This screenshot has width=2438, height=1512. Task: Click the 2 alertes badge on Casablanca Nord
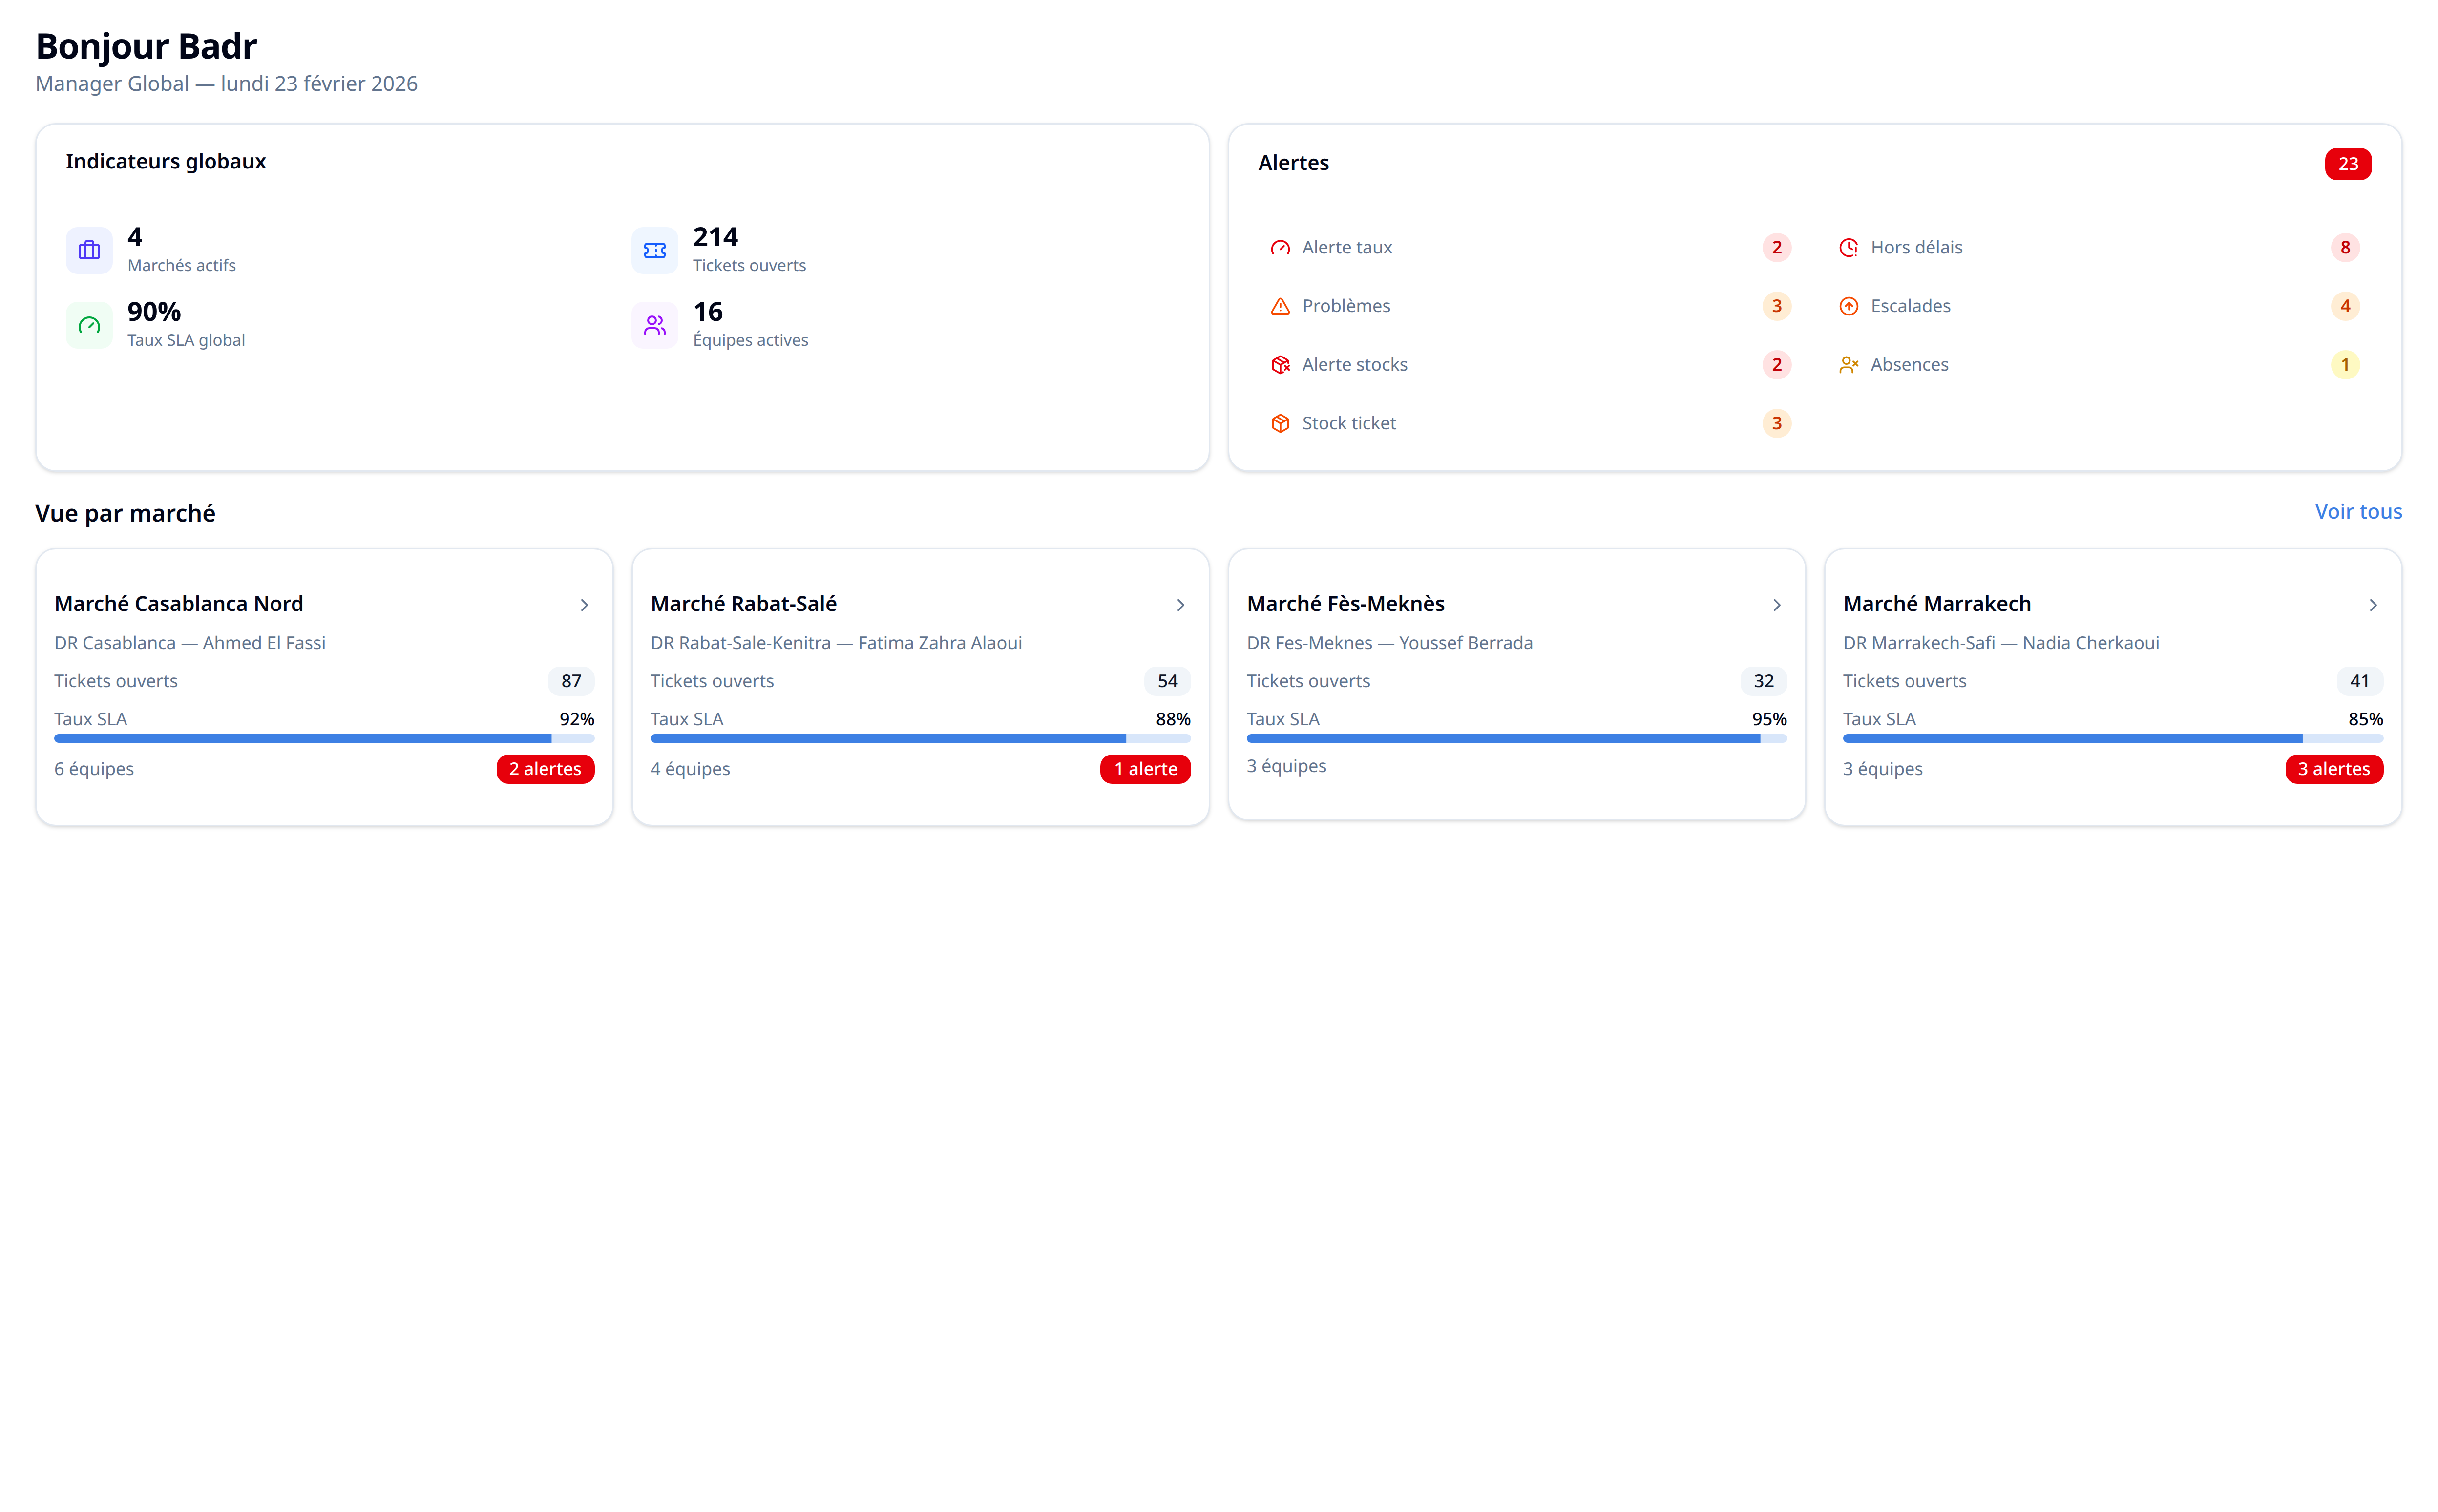click(x=545, y=769)
